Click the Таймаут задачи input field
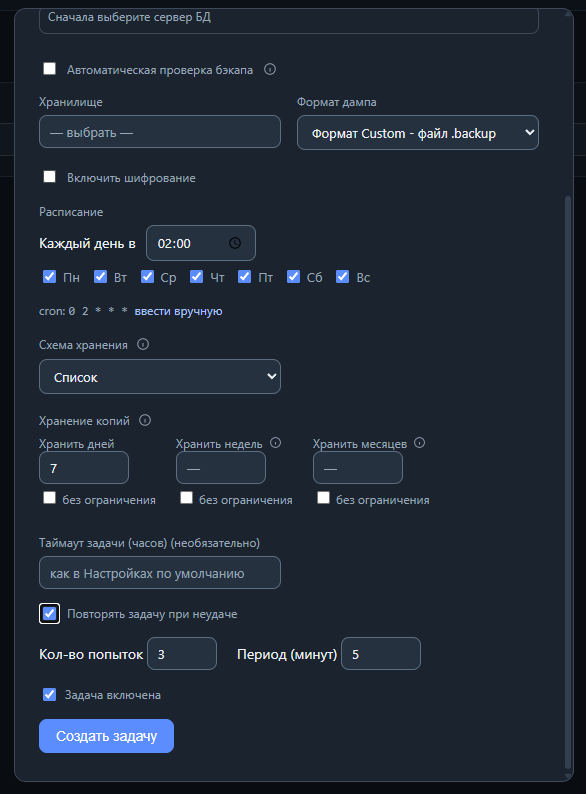 coord(160,573)
